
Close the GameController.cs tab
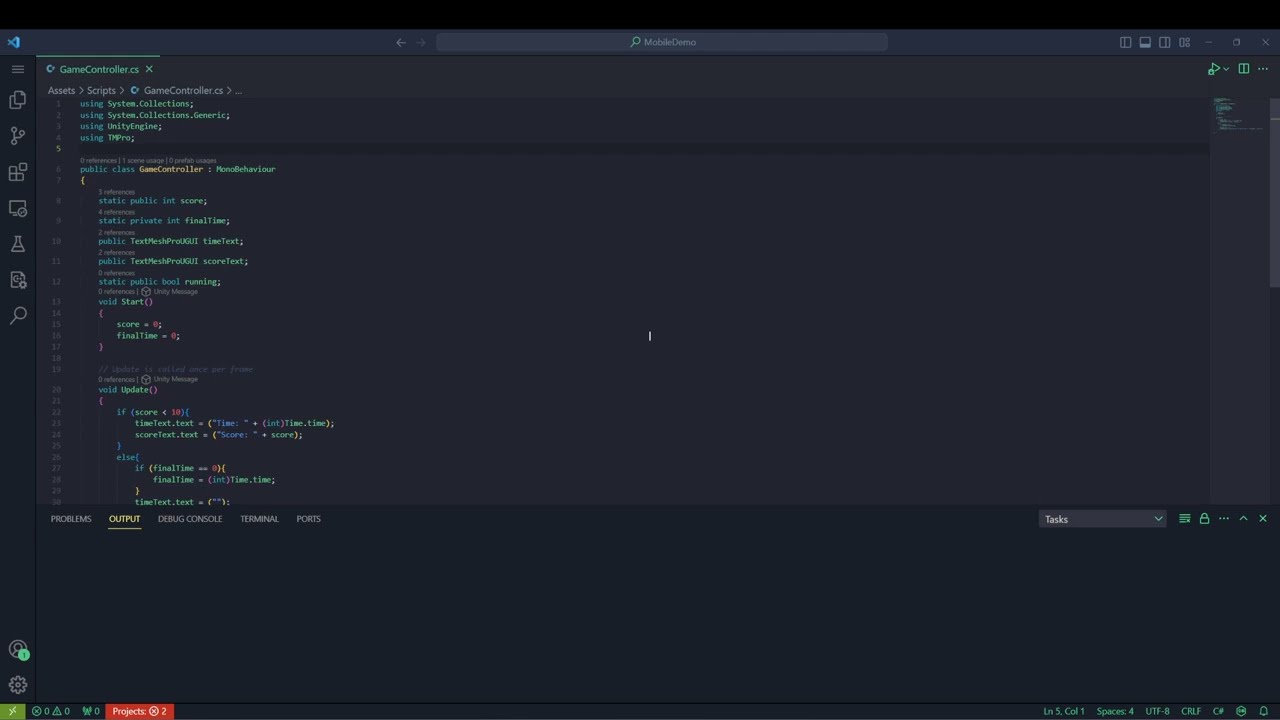pos(149,69)
